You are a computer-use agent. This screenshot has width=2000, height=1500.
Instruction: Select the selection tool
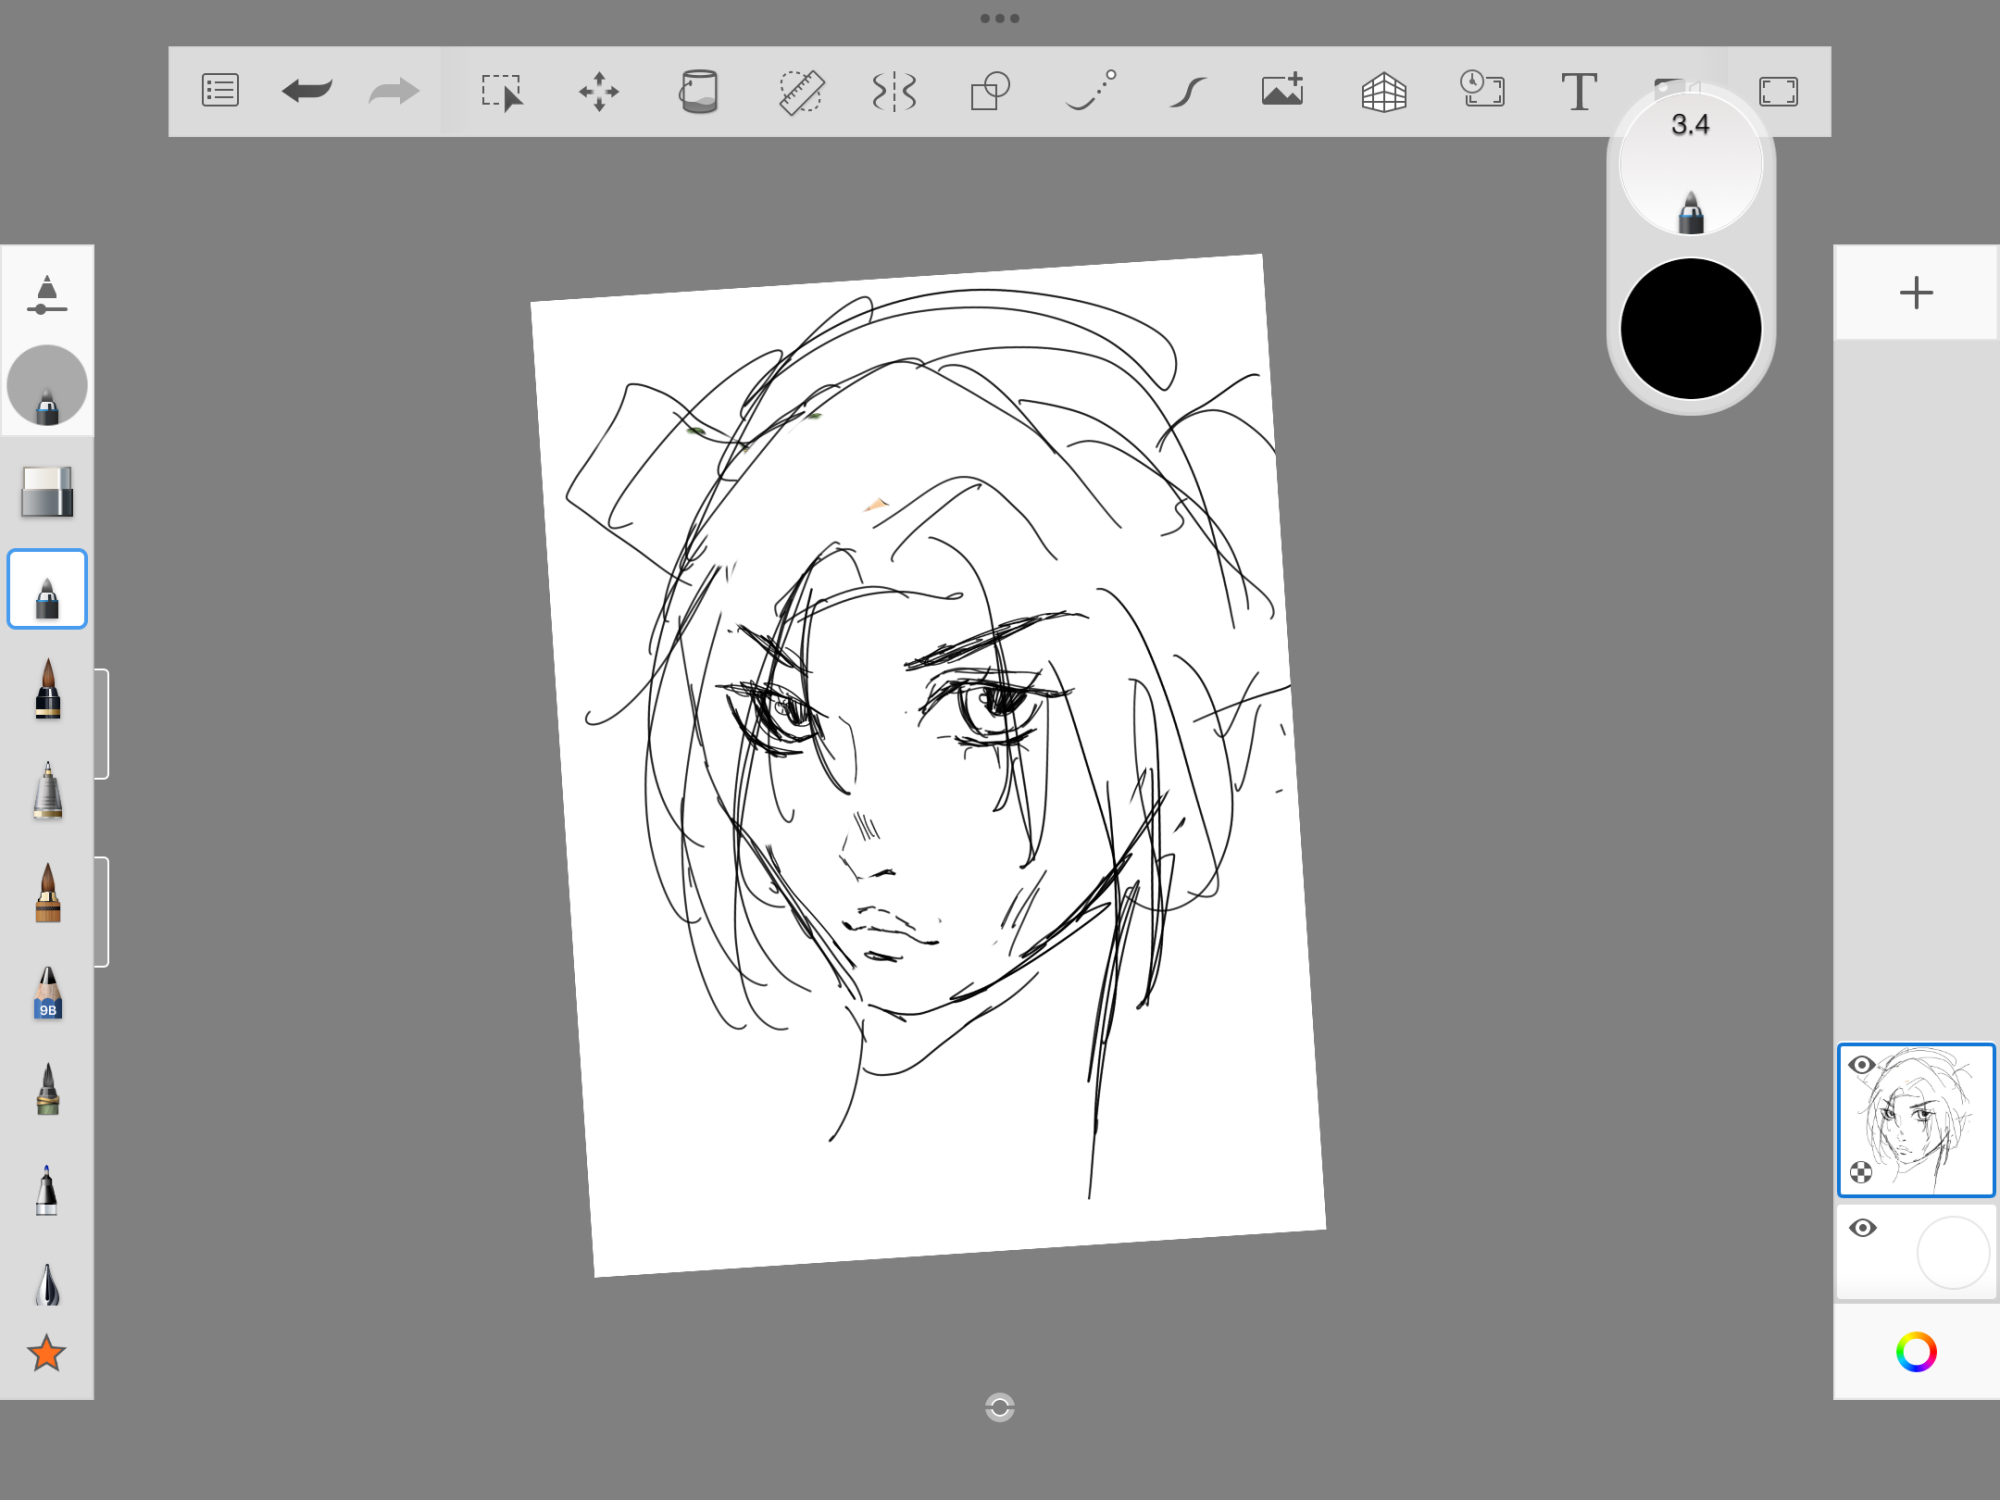[501, 91]
